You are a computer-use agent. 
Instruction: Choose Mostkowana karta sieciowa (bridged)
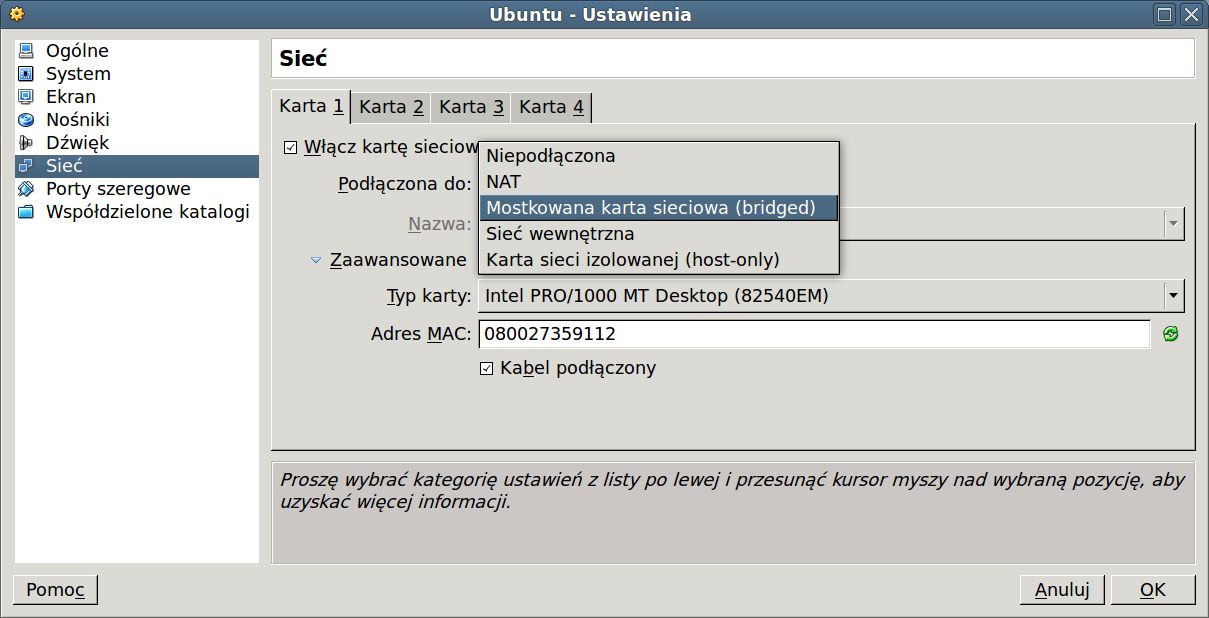click(x=659, y=208)
